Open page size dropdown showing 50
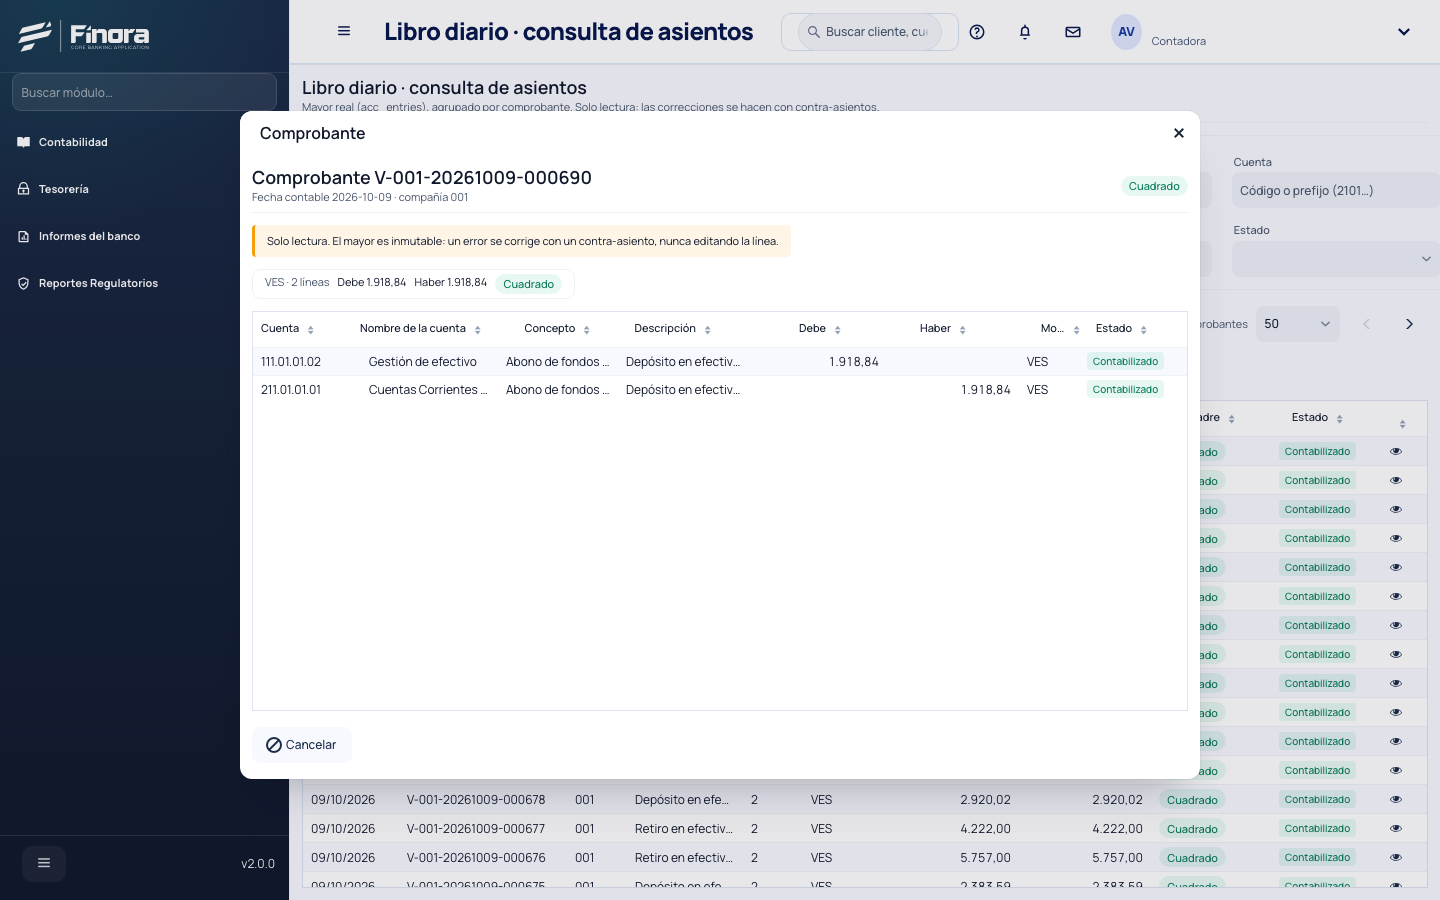This screenshot has width=1440, height=900. [x=1298, y=324]
